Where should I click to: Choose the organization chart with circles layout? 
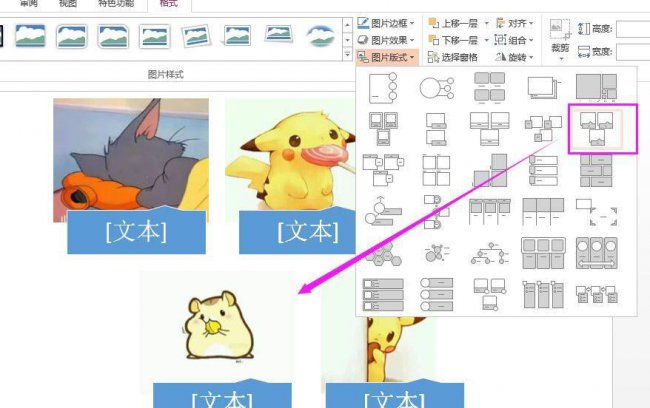tap(490, 253)
